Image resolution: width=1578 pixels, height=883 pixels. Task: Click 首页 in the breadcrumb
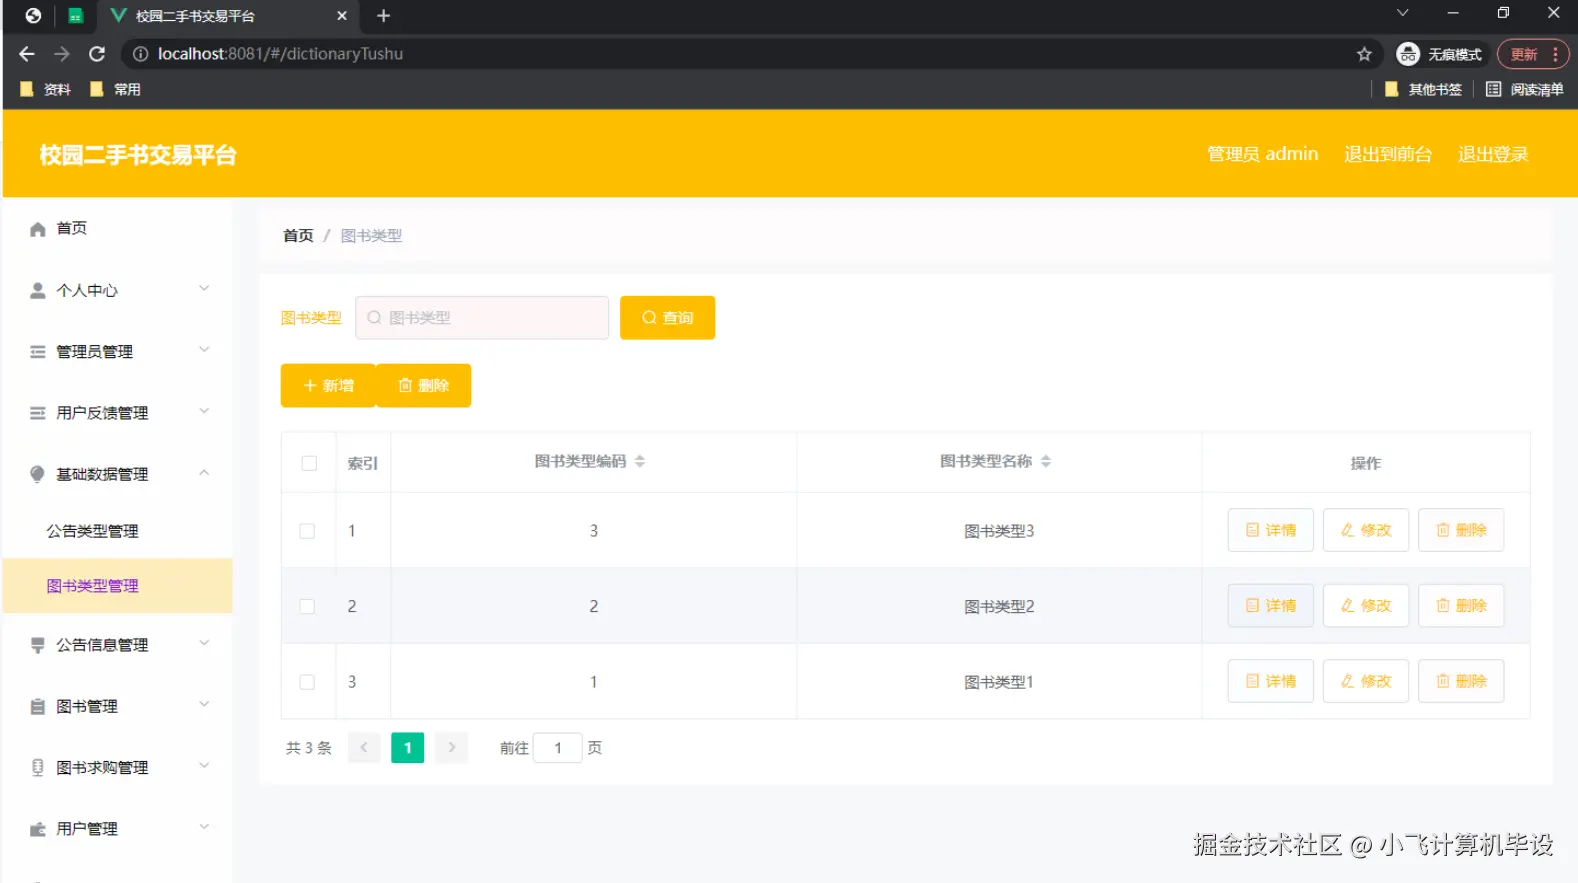coord(298,236)
